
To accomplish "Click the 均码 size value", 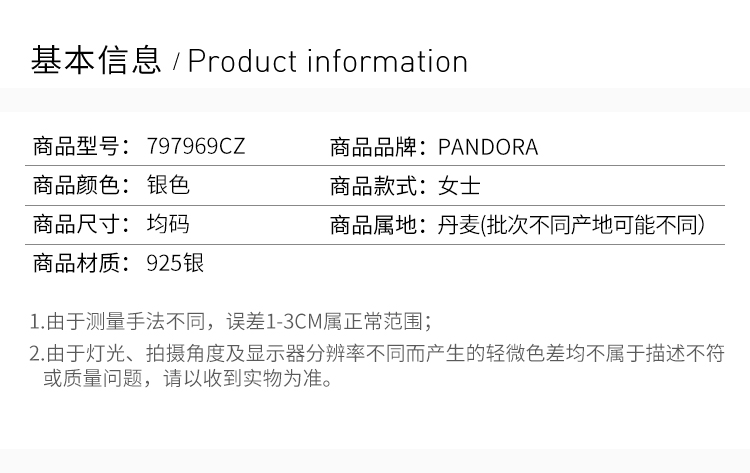I will (168, 225).
